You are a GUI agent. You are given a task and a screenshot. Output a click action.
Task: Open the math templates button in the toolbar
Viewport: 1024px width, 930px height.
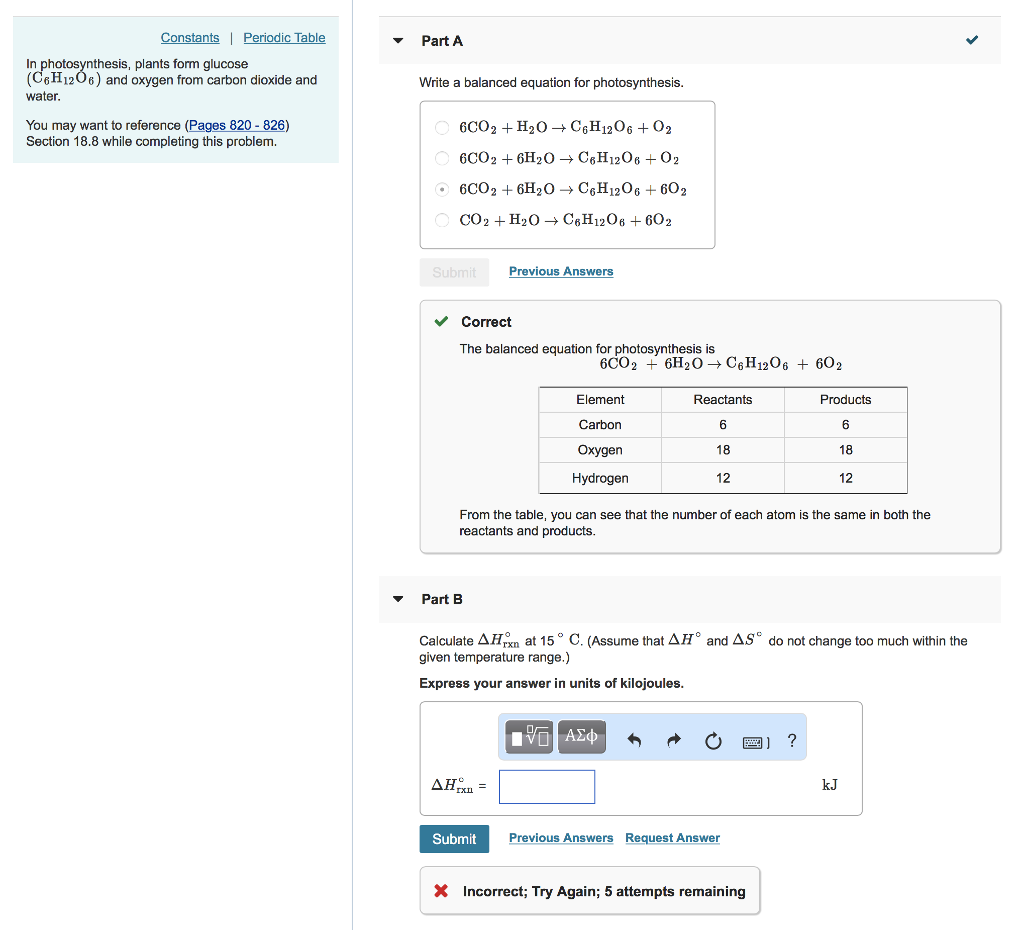(x=529, y=737)
